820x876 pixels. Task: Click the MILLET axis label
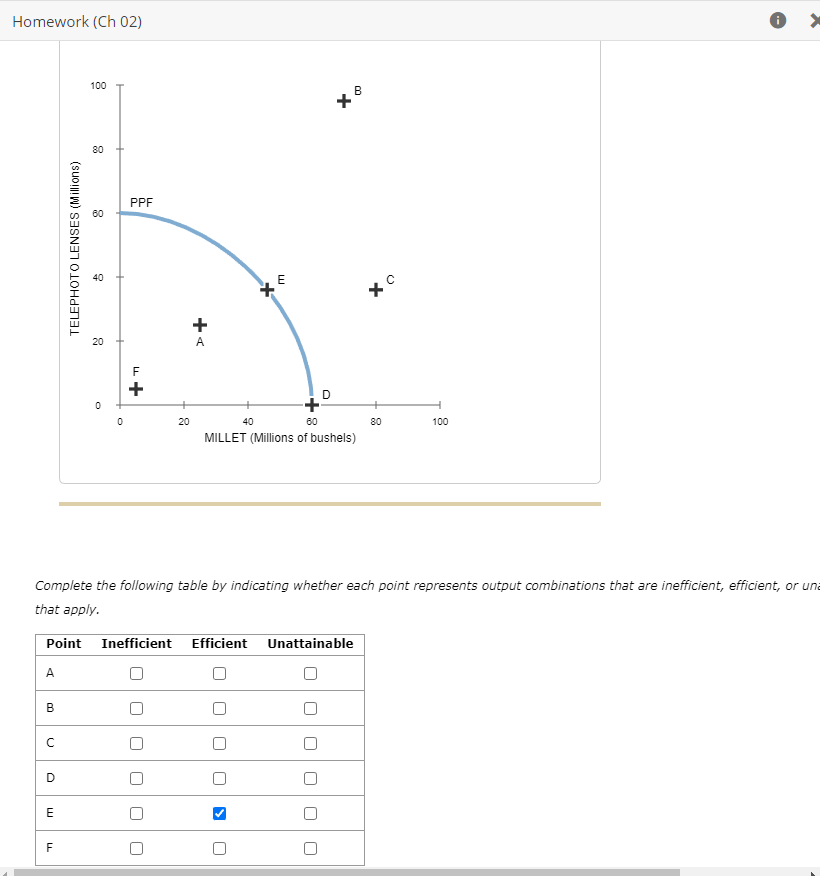(280, 436)
